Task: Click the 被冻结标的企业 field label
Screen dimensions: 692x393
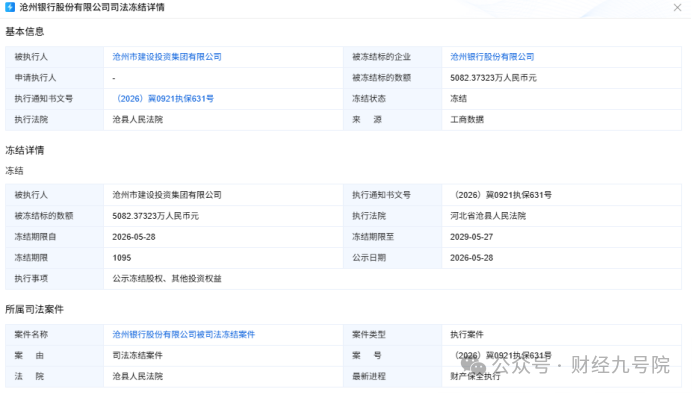Action: (x=381, y=57)
